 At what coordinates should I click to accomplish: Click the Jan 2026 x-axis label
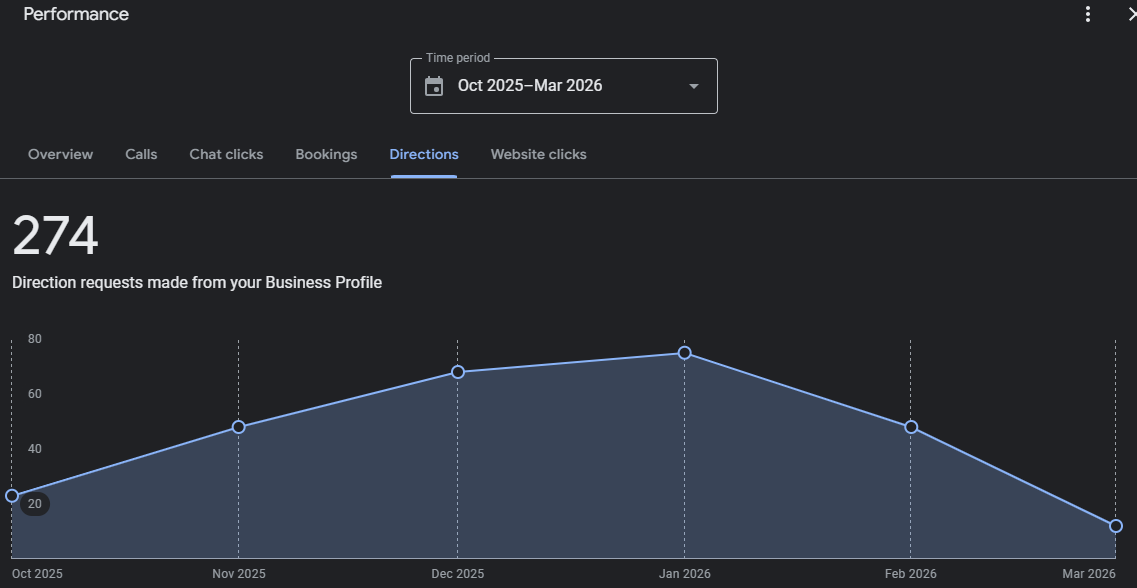(x=684, y=574)
